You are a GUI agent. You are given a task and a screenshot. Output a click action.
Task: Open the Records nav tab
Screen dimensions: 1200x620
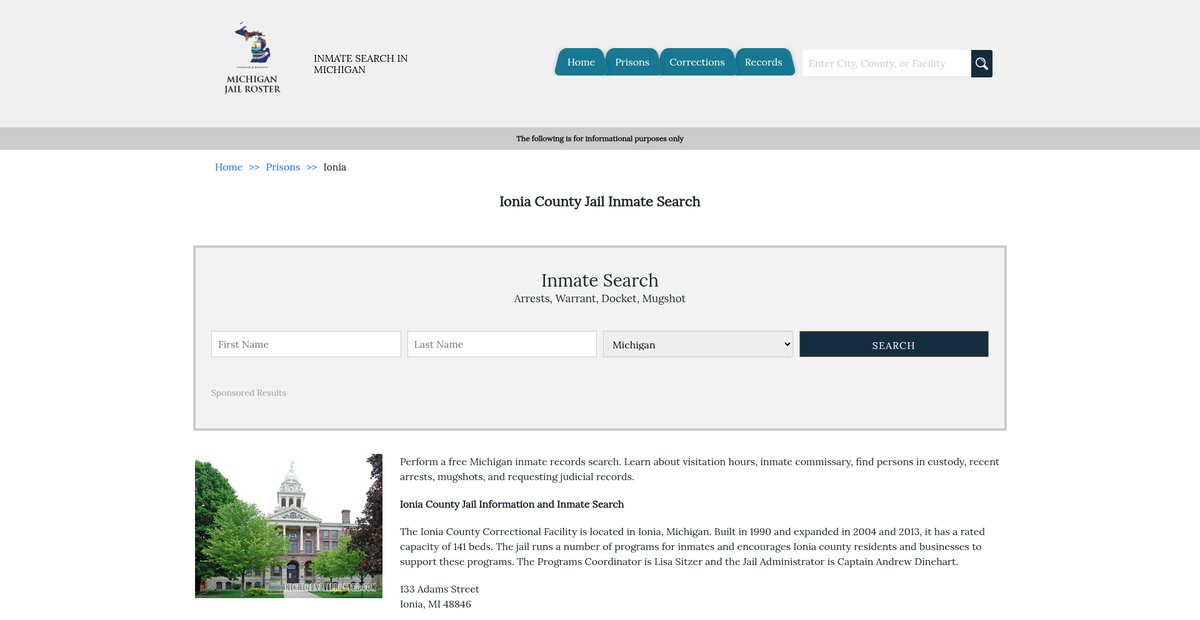[x=764, y=62]
